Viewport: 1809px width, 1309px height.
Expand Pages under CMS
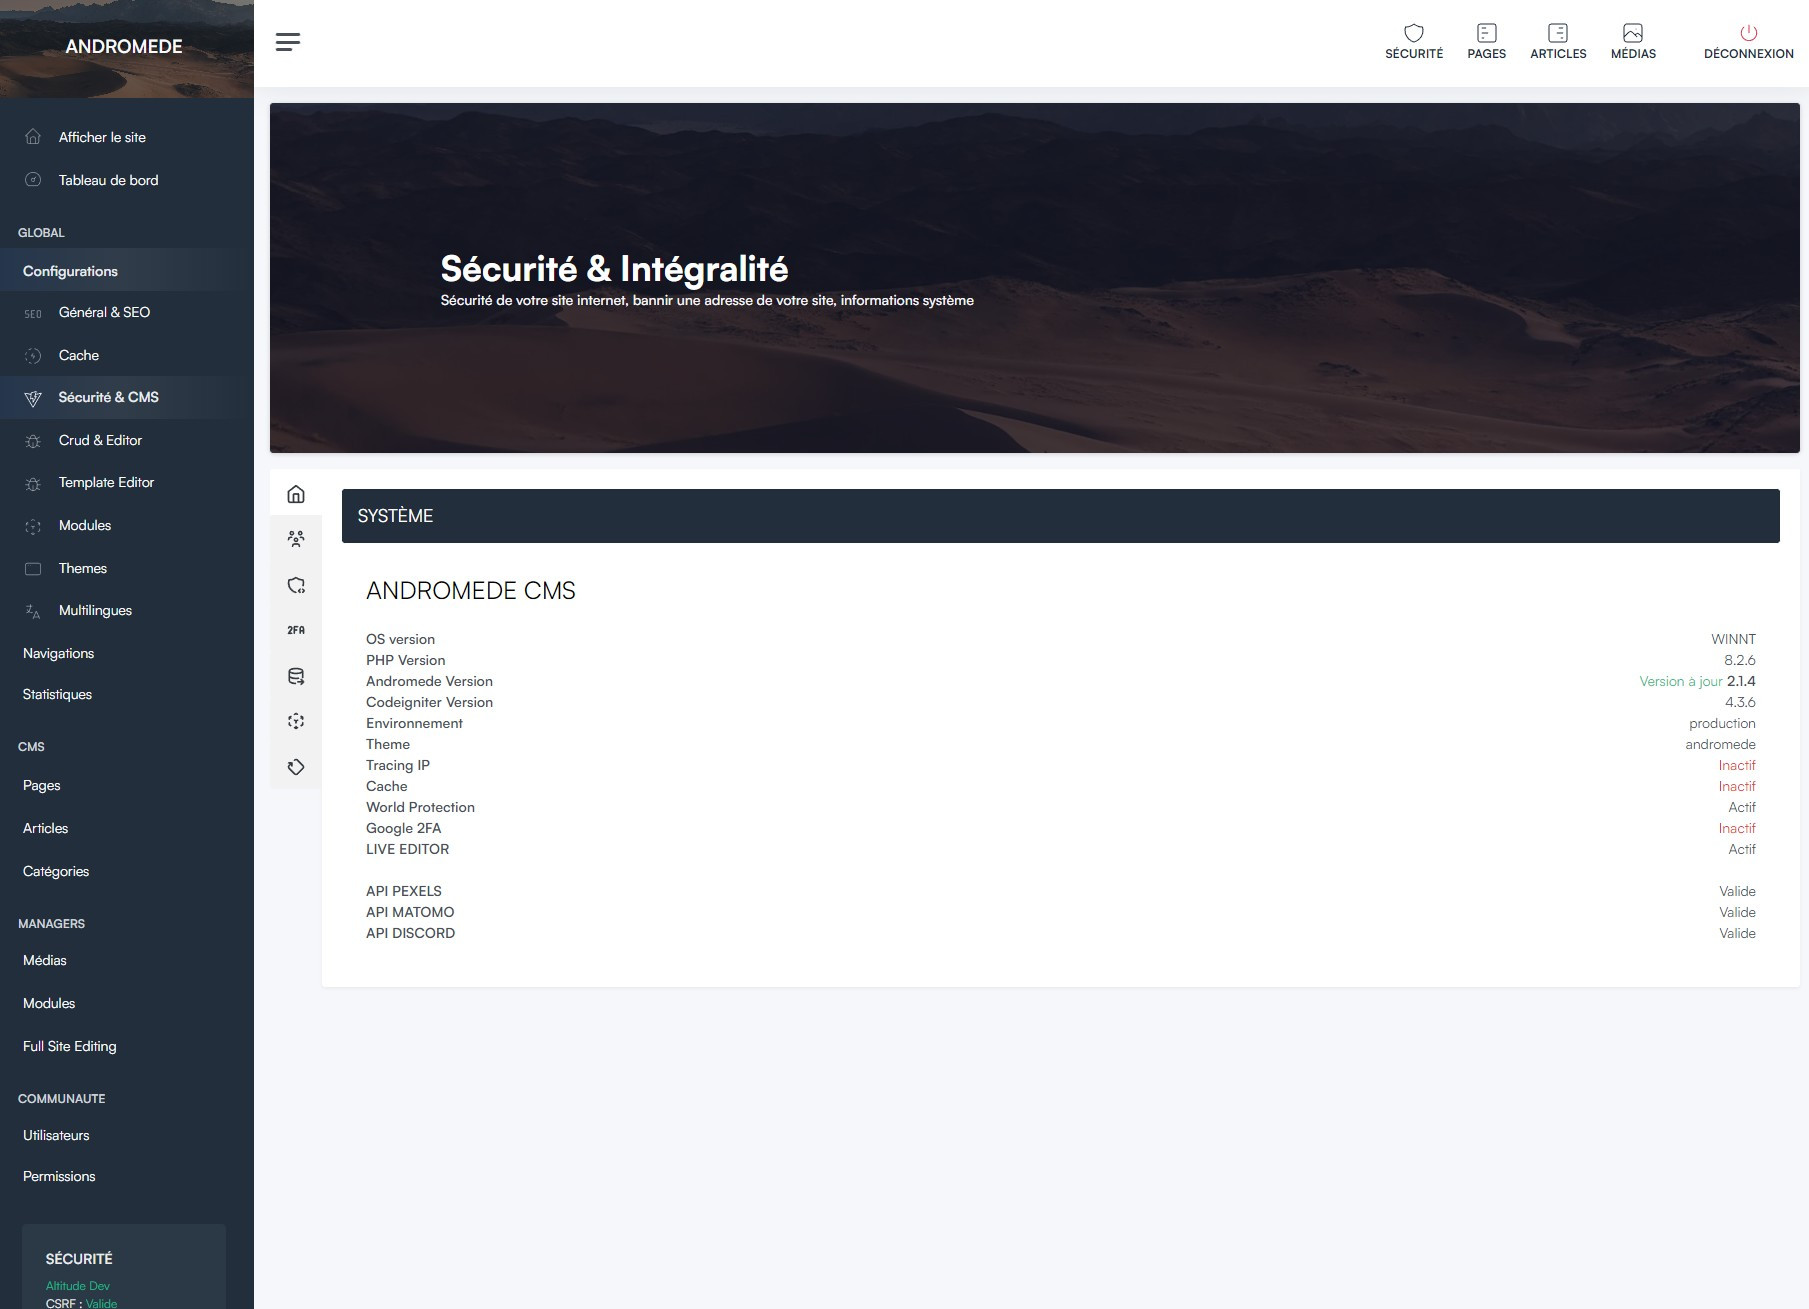[x=42, y=785]
